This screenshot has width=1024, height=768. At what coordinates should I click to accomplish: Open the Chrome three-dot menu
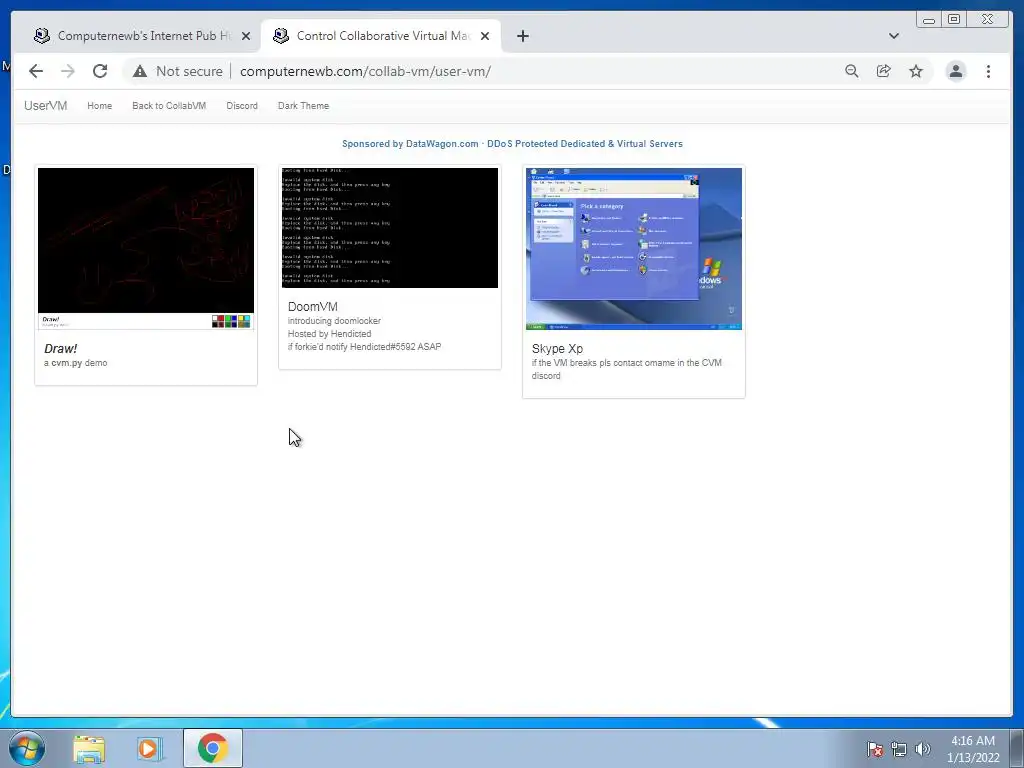(988, 71)
